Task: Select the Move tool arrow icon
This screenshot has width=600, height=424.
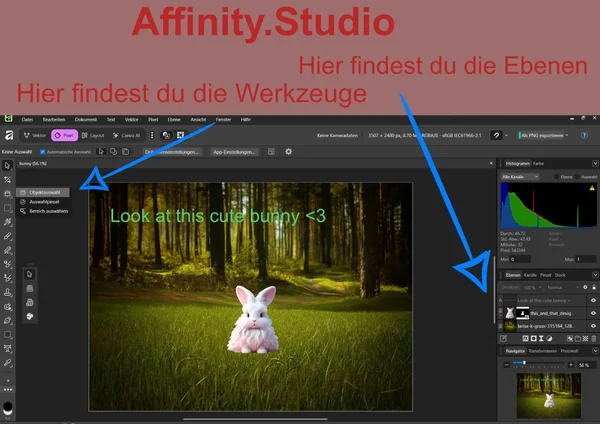Action: (7, 165)
